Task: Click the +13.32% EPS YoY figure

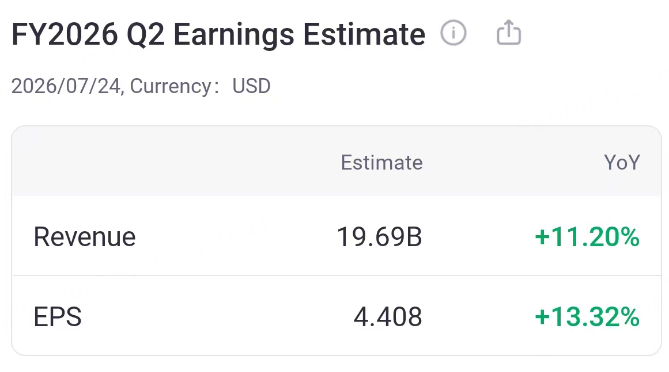Action: click(x=587, y=317)
